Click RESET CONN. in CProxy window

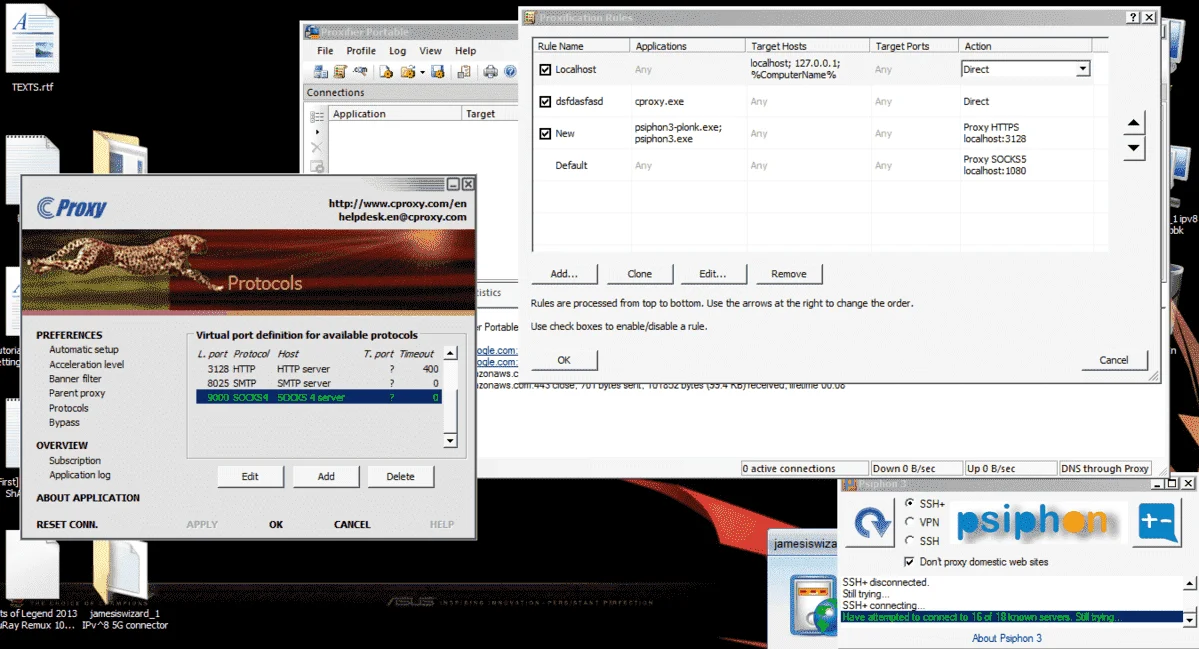(x=67, y=524)
